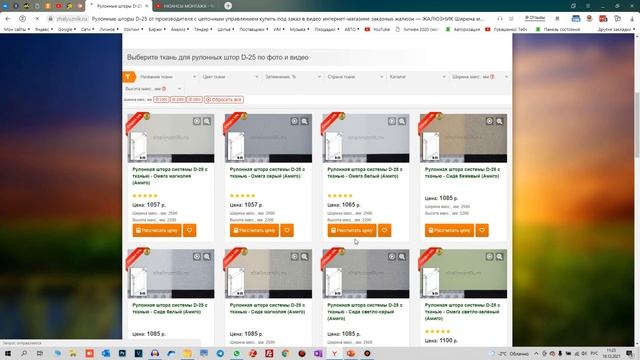The image size is (640, 360).
Task: Open Google bookmarks folder
Action: click(66, 29)
